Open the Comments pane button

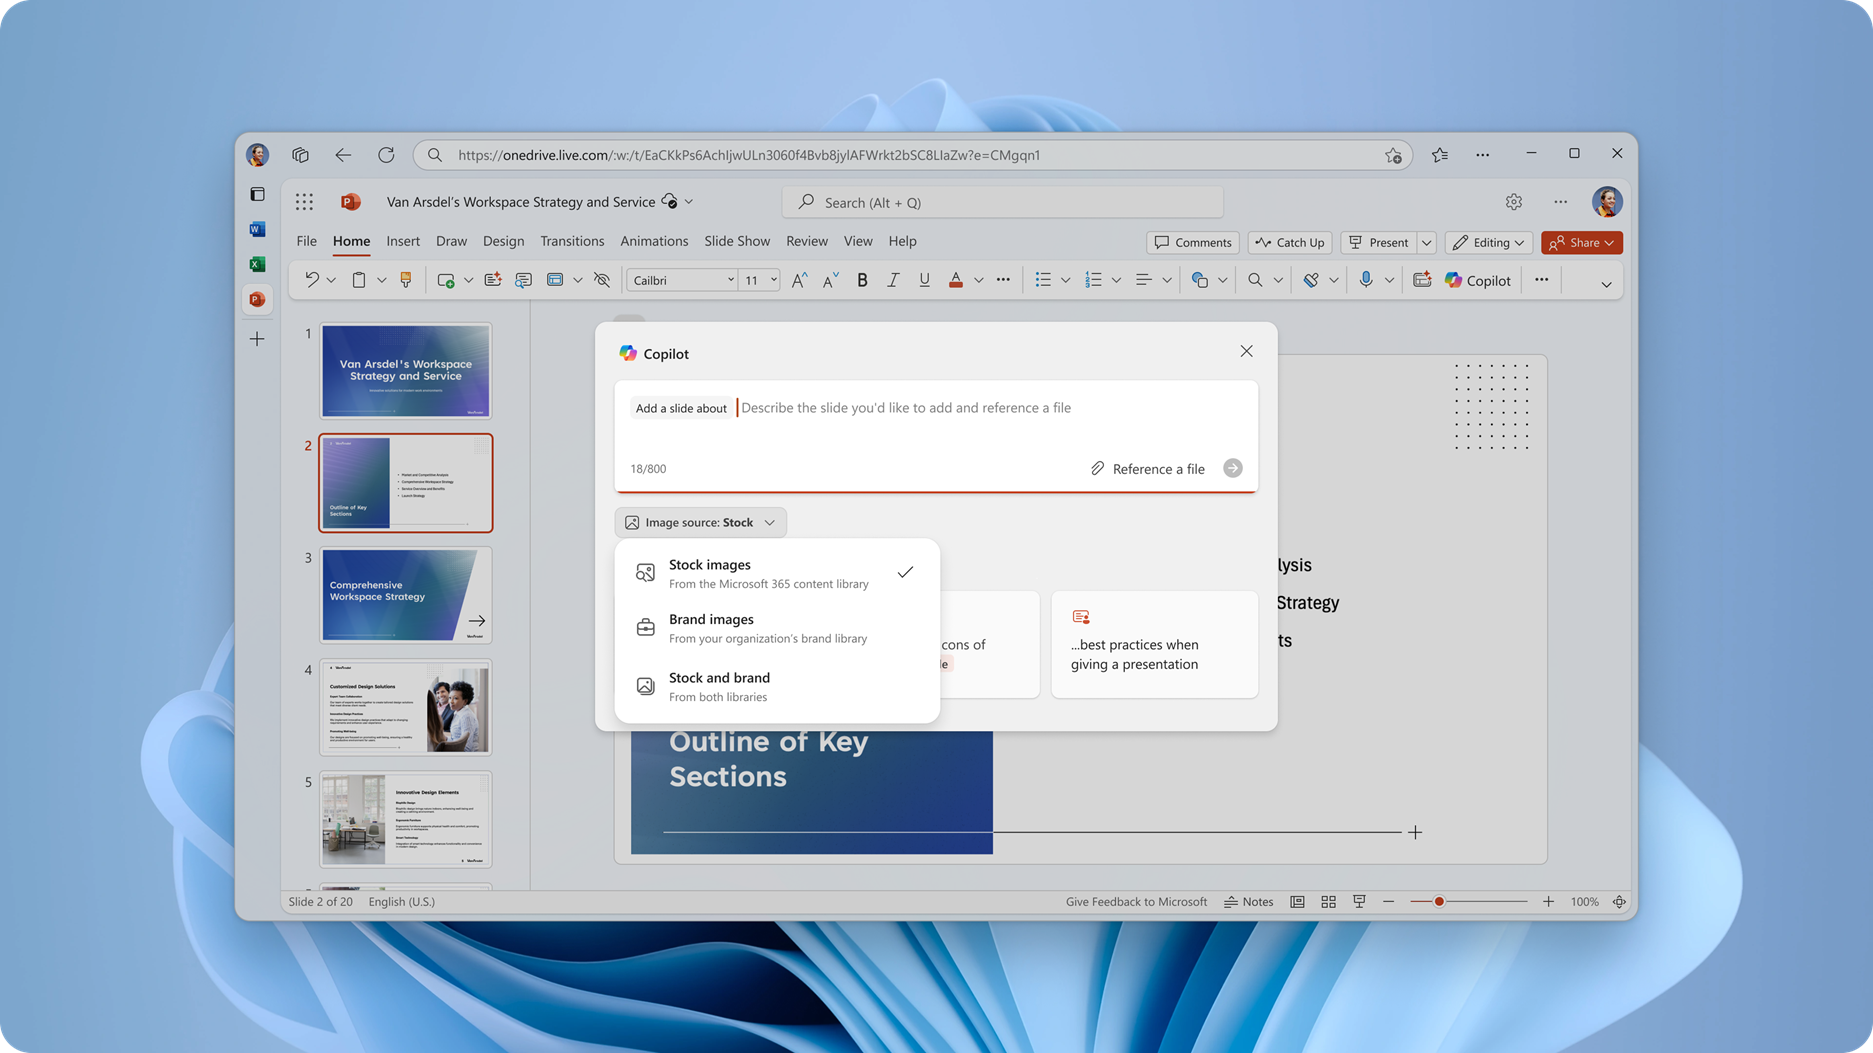tap(1192, 242)
